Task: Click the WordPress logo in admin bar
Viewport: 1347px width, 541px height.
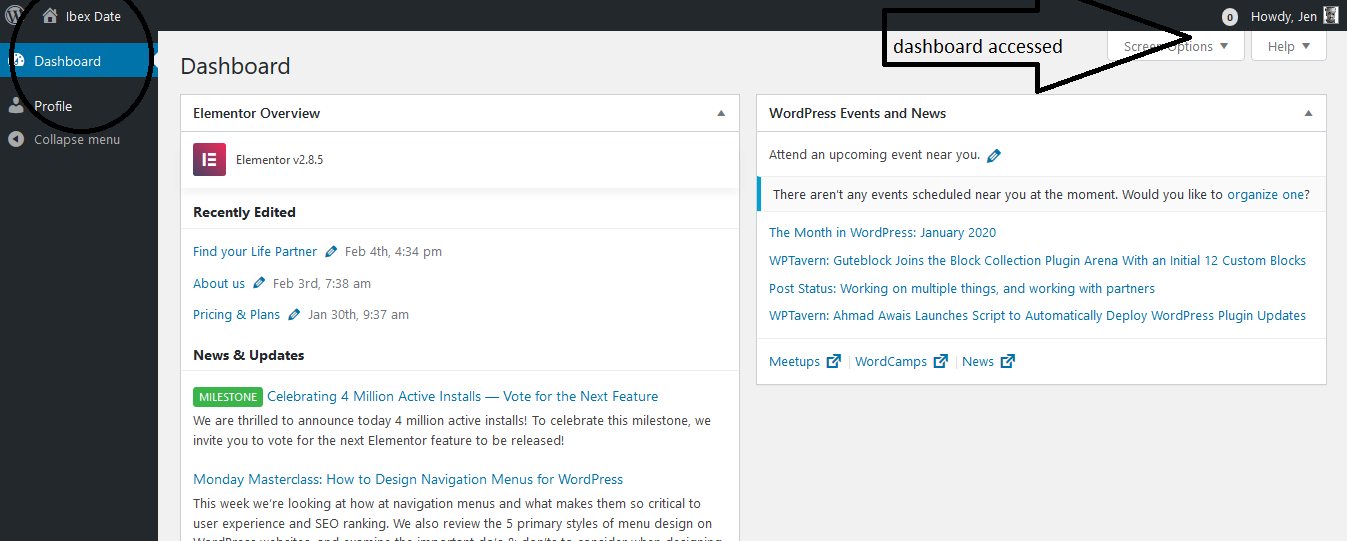Action: tap(15, 15)
